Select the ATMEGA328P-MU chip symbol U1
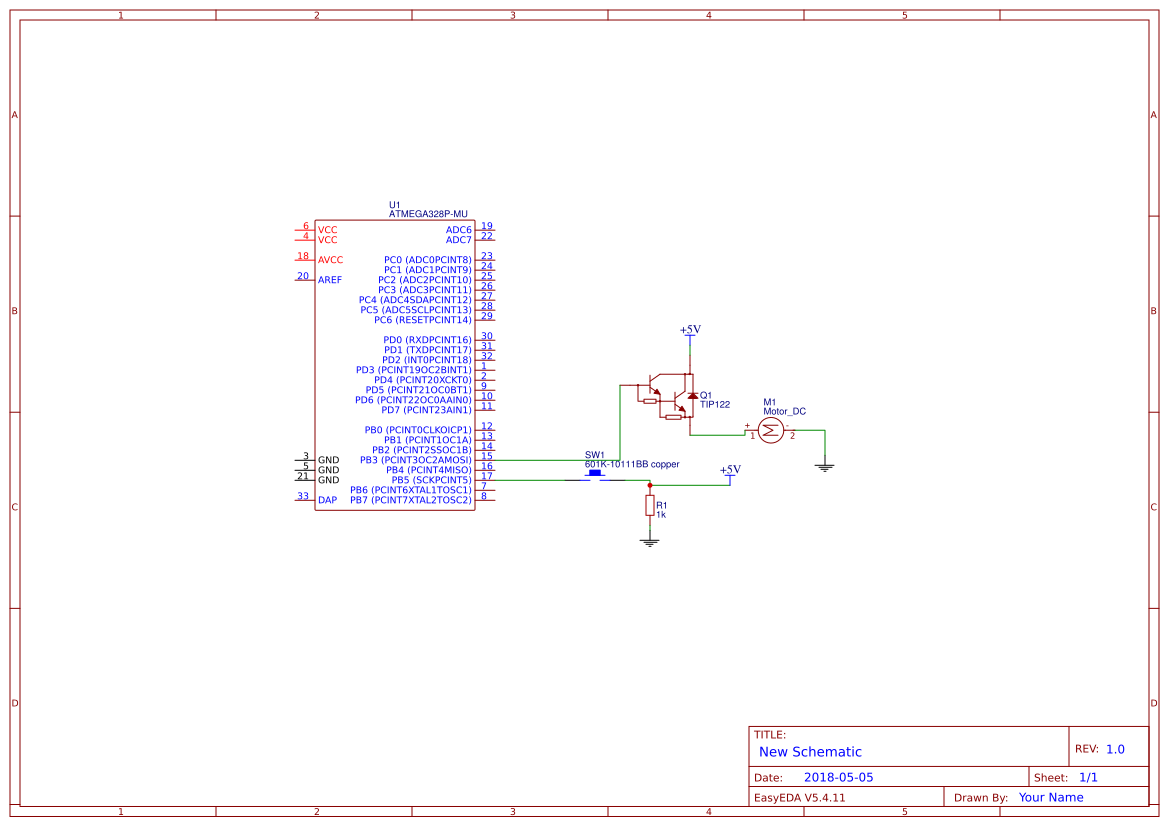Screen dimensions: 1169x827 (395, 360)
